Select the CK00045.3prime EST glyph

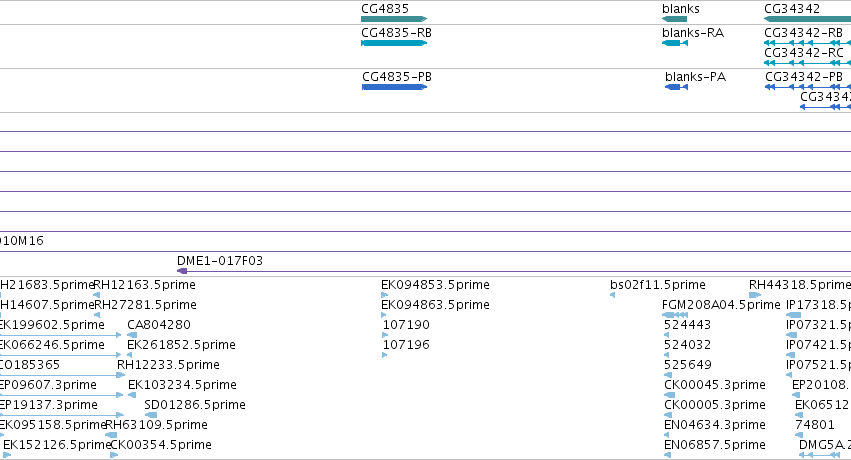click(670, 395)
